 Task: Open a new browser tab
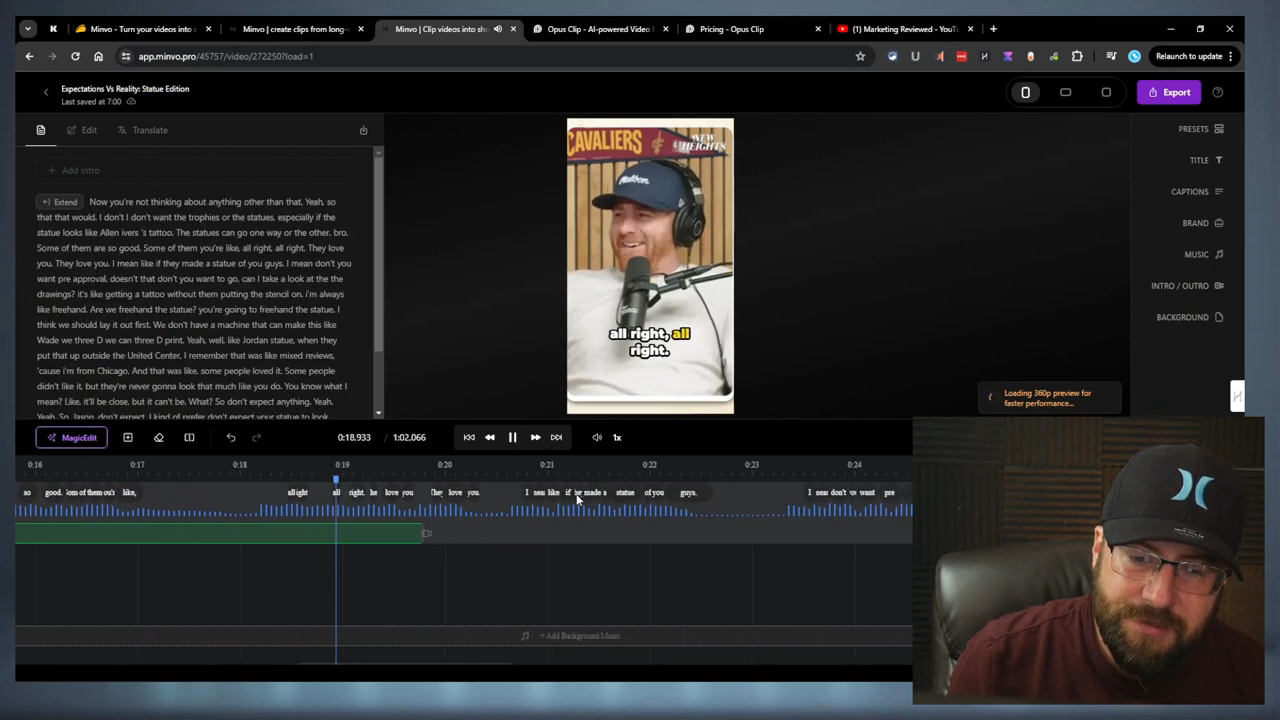[993, 29]
